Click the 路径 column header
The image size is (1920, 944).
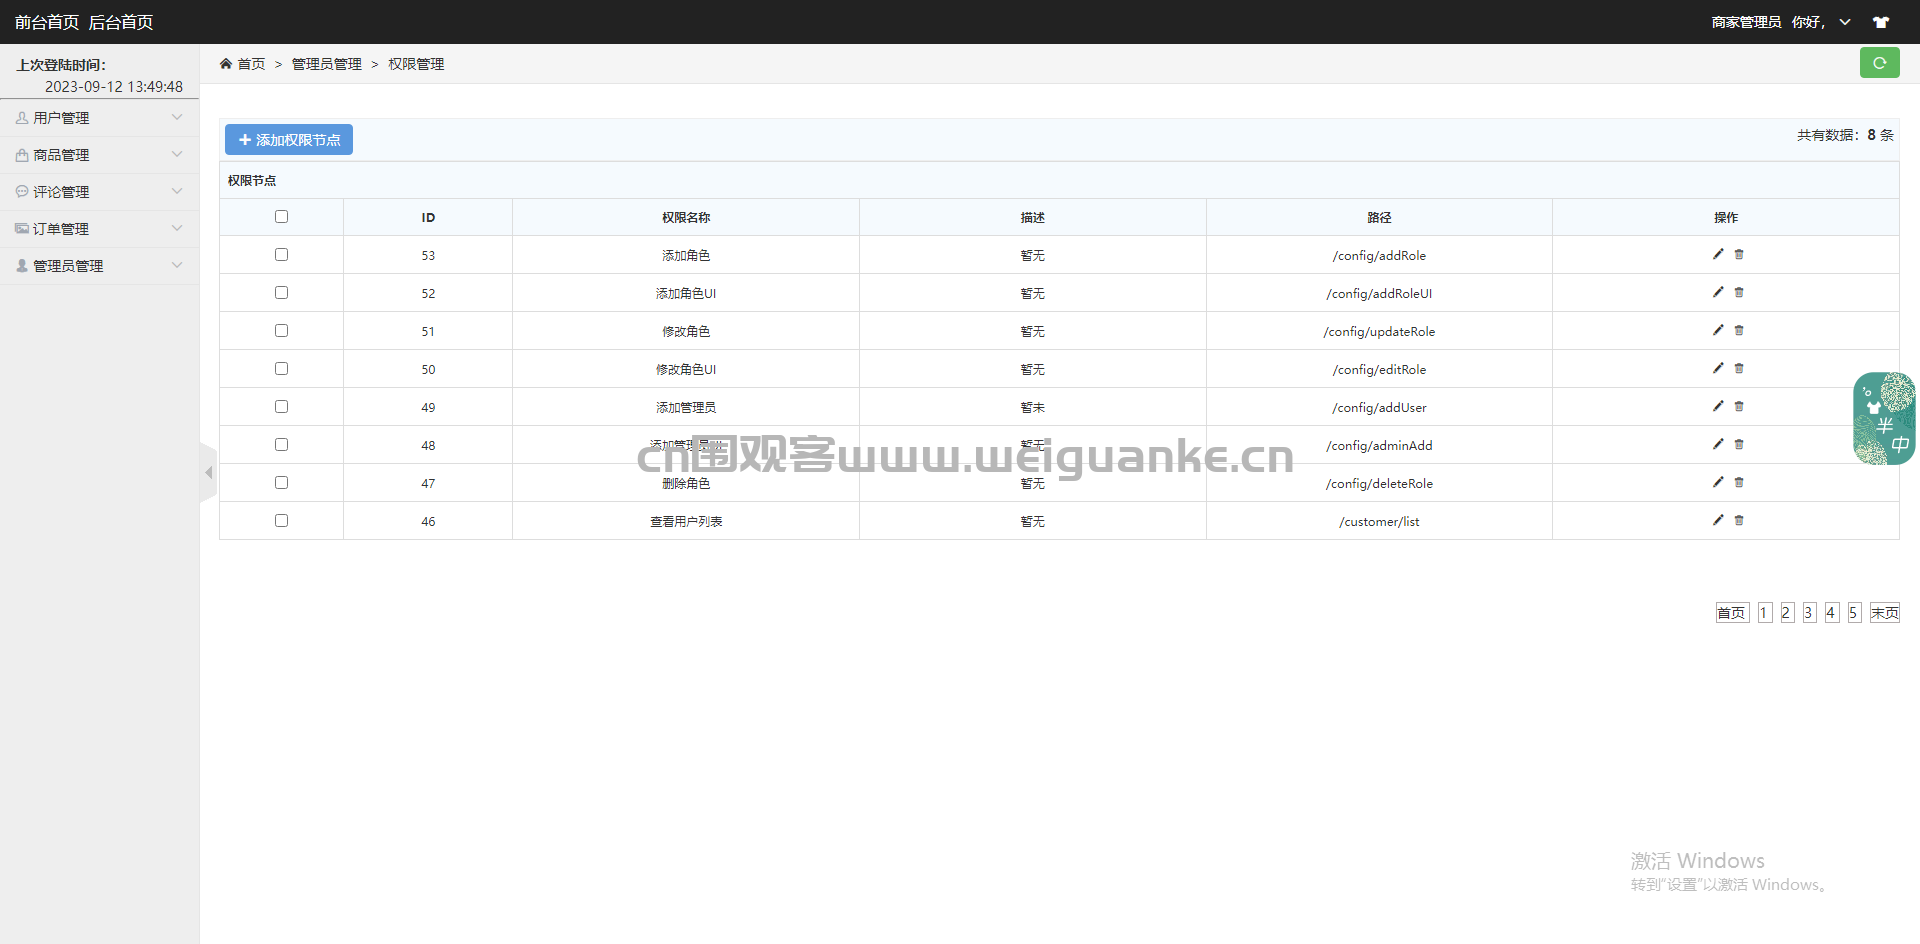click(x=1379, y=218)
